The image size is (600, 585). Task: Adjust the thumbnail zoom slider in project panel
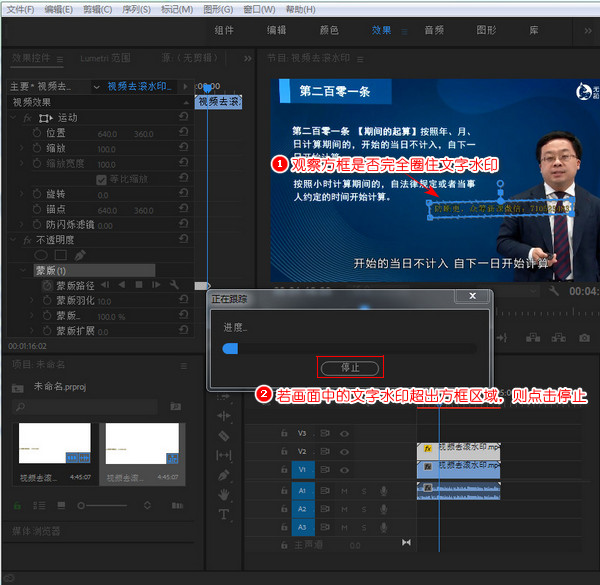[x=103, y=506]
